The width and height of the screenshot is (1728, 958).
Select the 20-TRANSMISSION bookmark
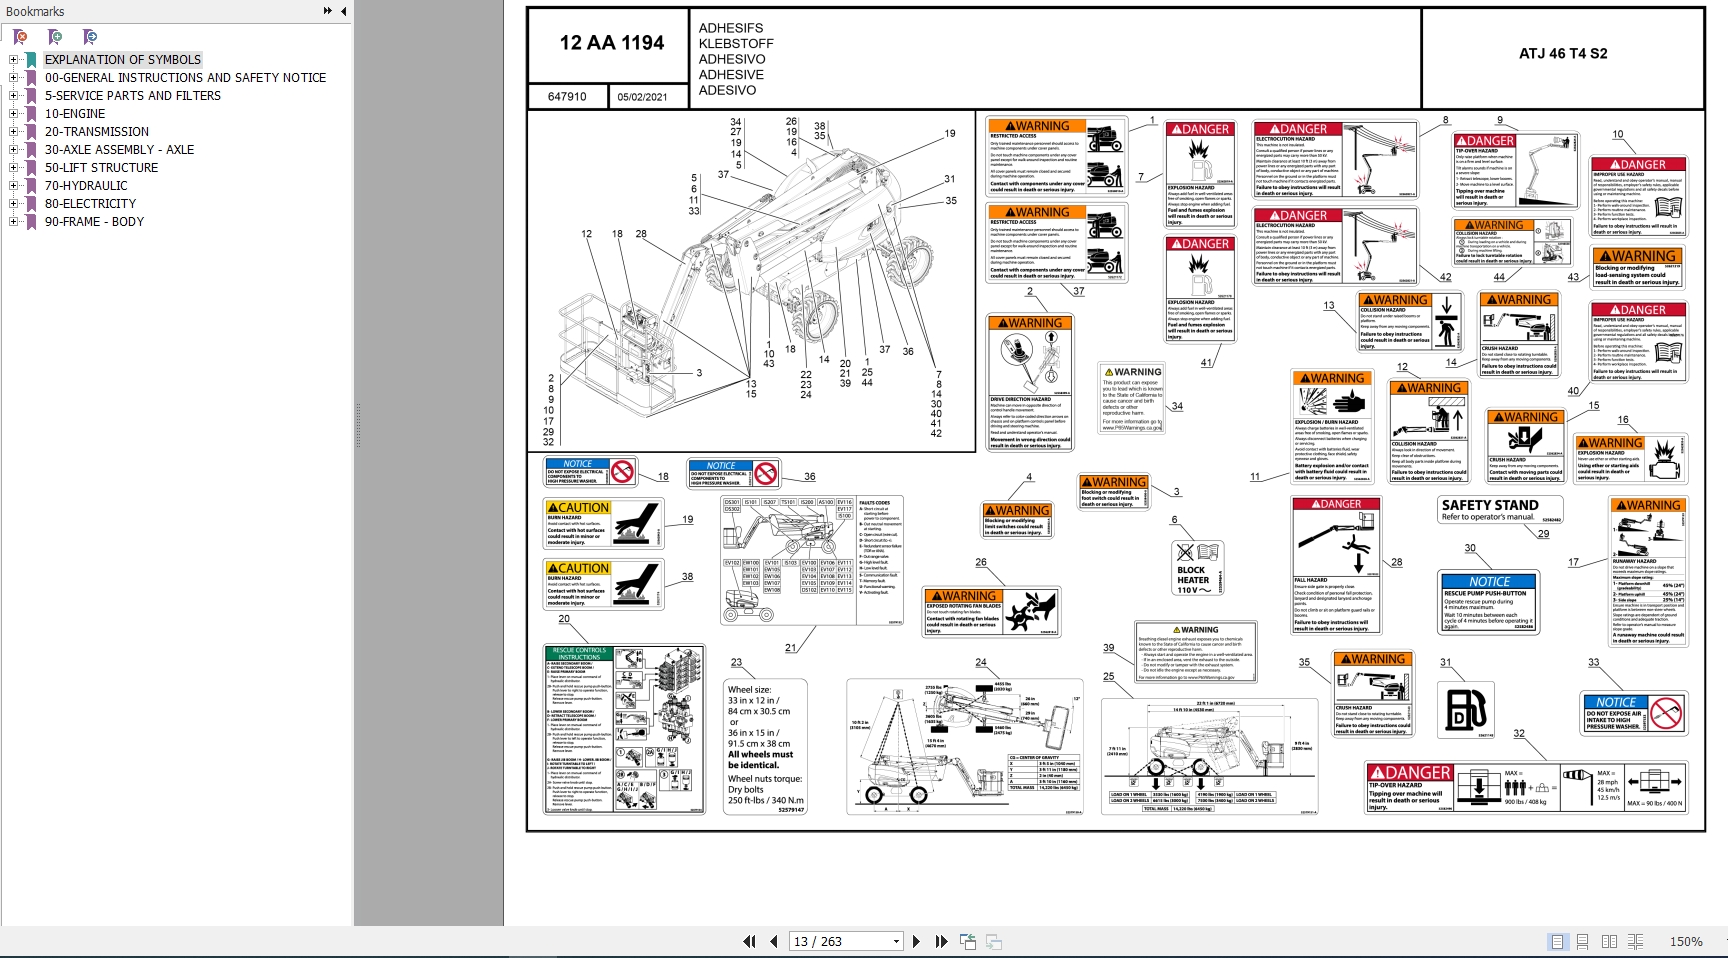97,132
